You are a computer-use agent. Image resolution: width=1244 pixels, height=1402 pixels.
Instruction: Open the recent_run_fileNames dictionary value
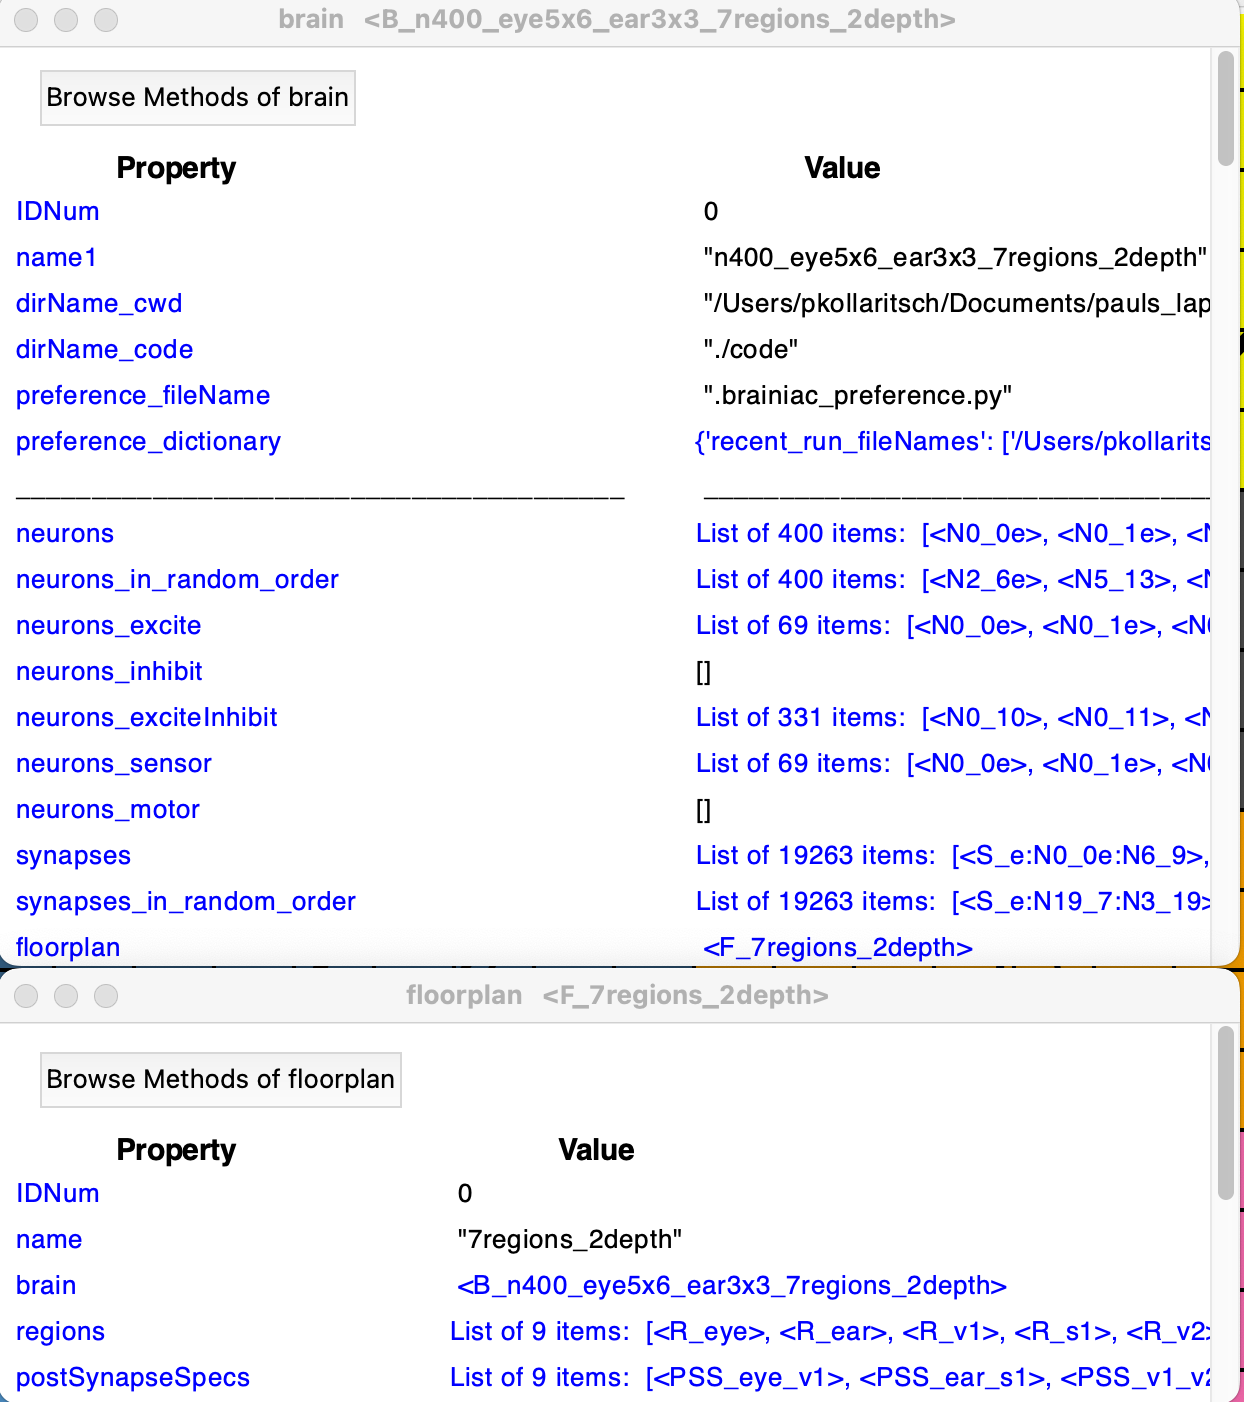coord(952,441)
